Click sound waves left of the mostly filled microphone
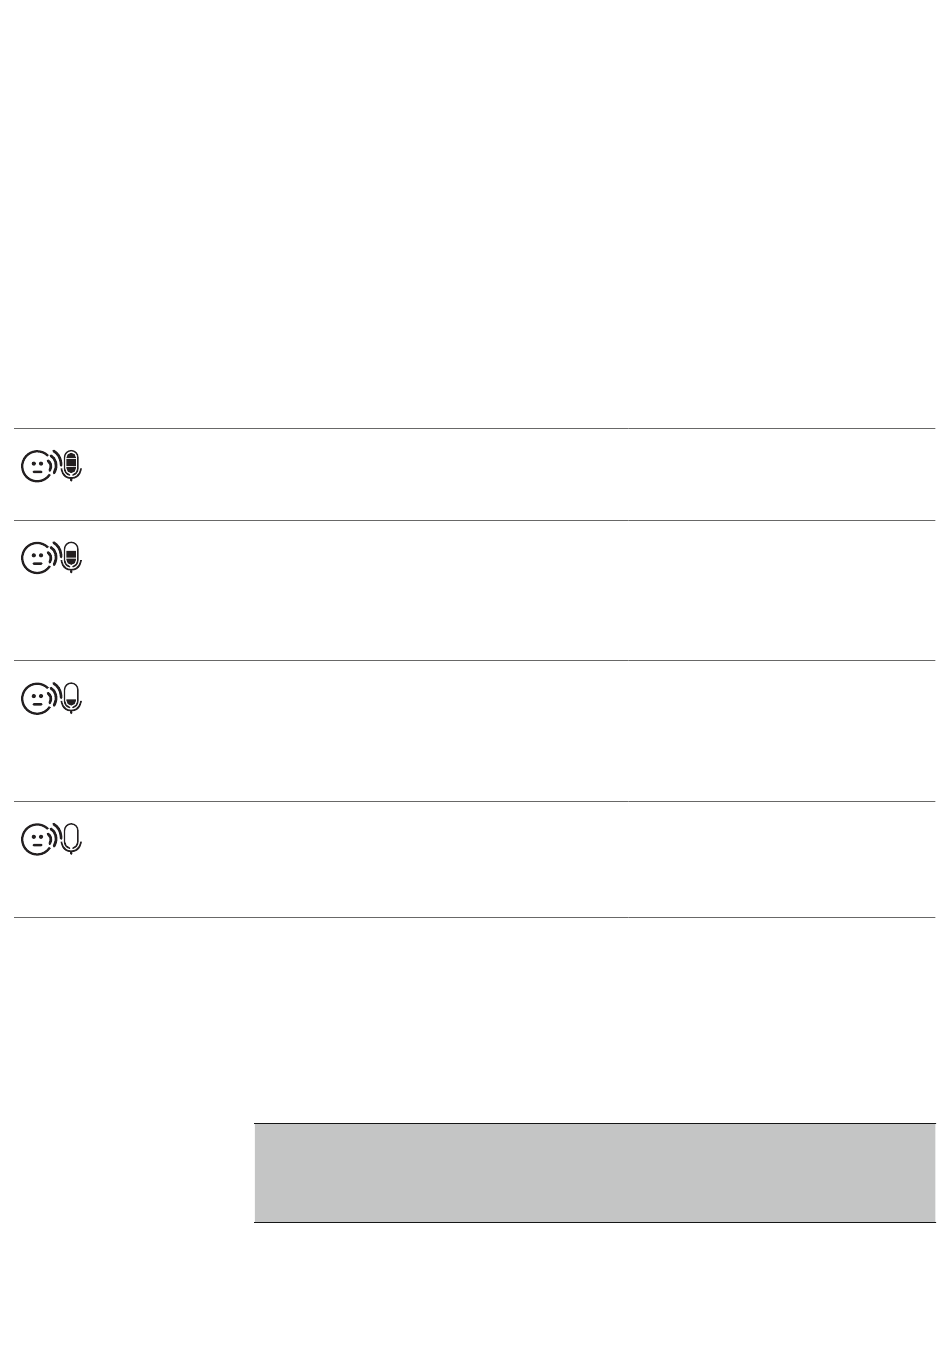950x1364 pixels. [56, 557]
